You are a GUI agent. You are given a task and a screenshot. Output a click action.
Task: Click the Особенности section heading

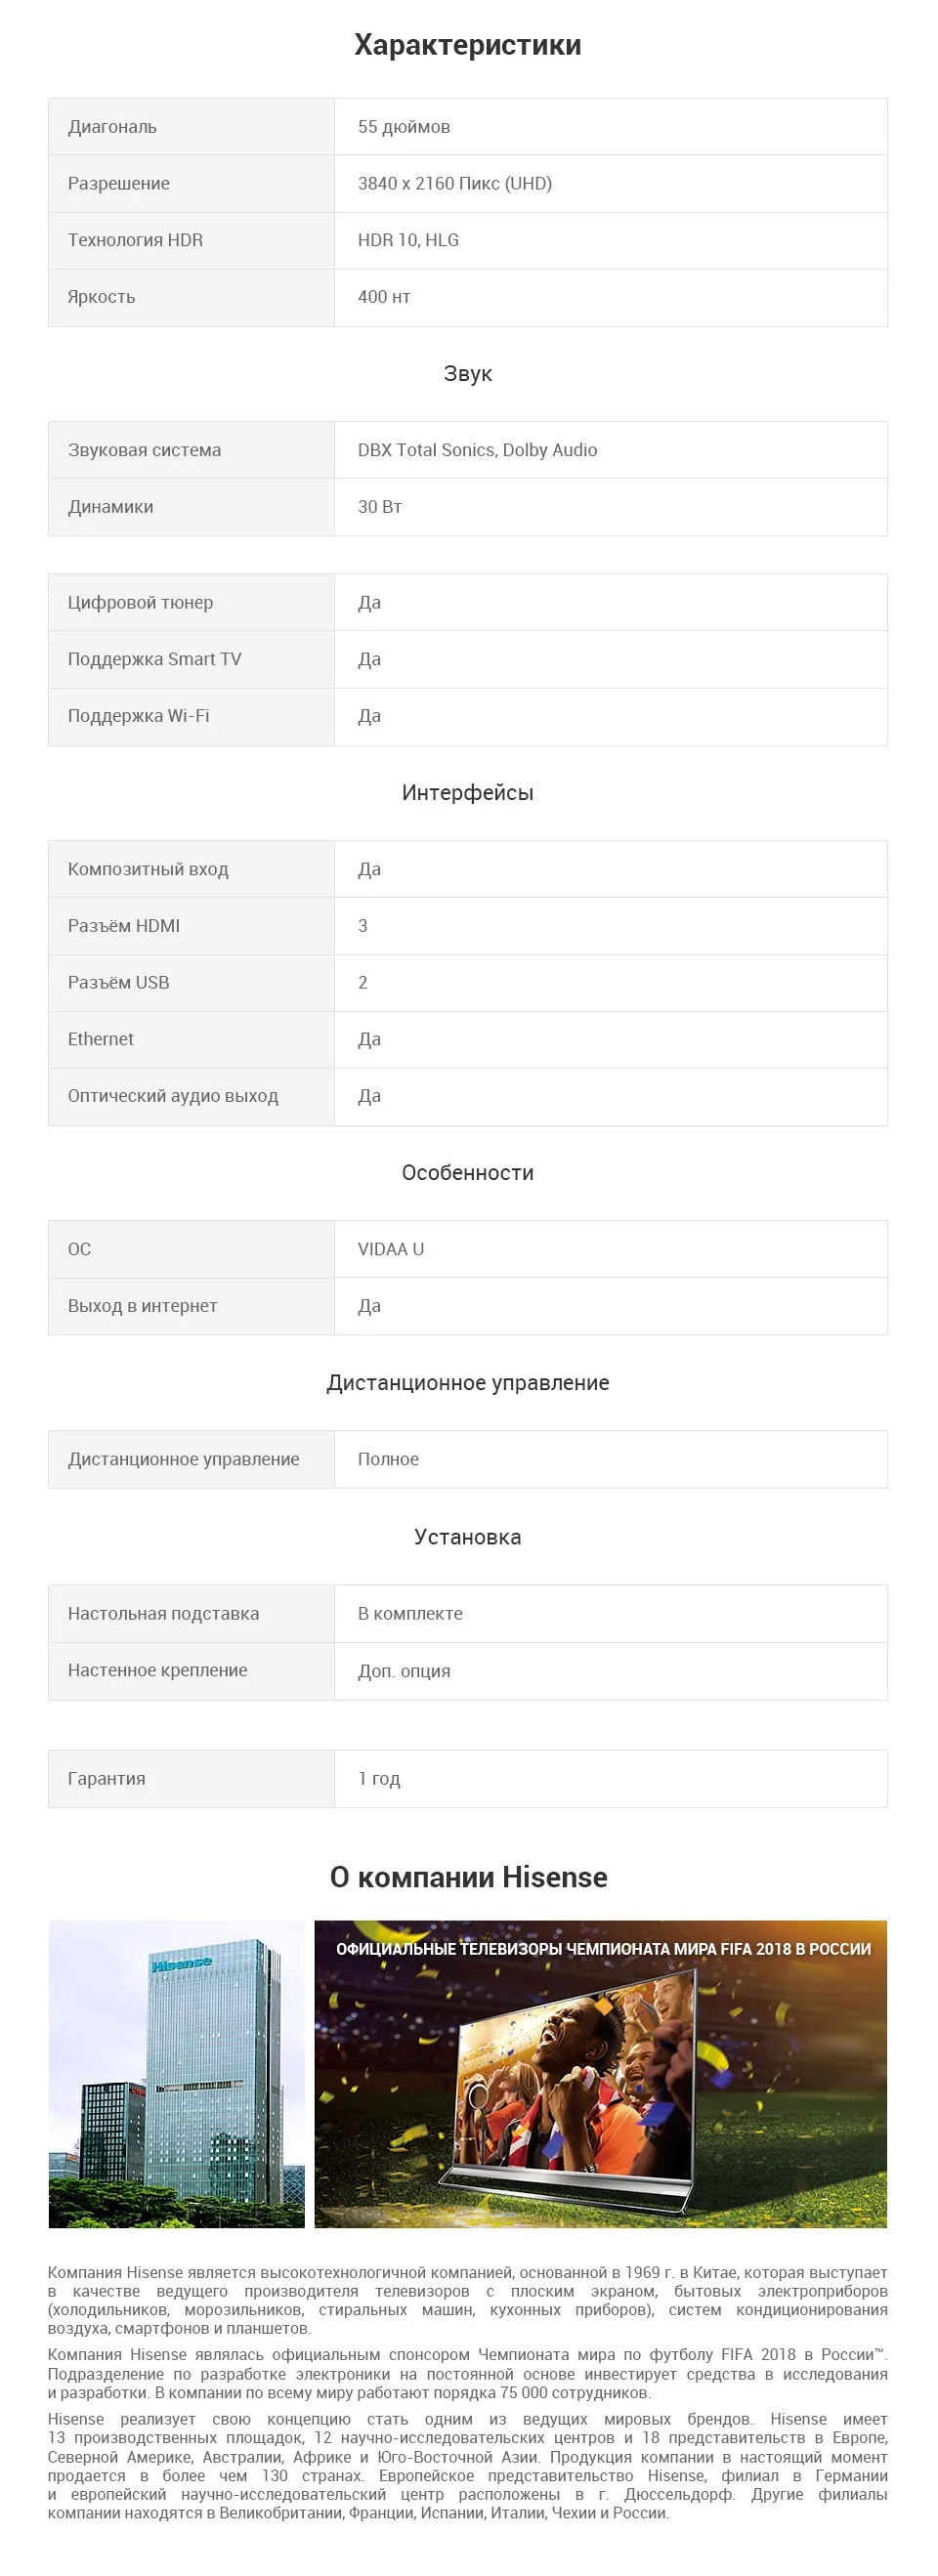pos(468,1173)
